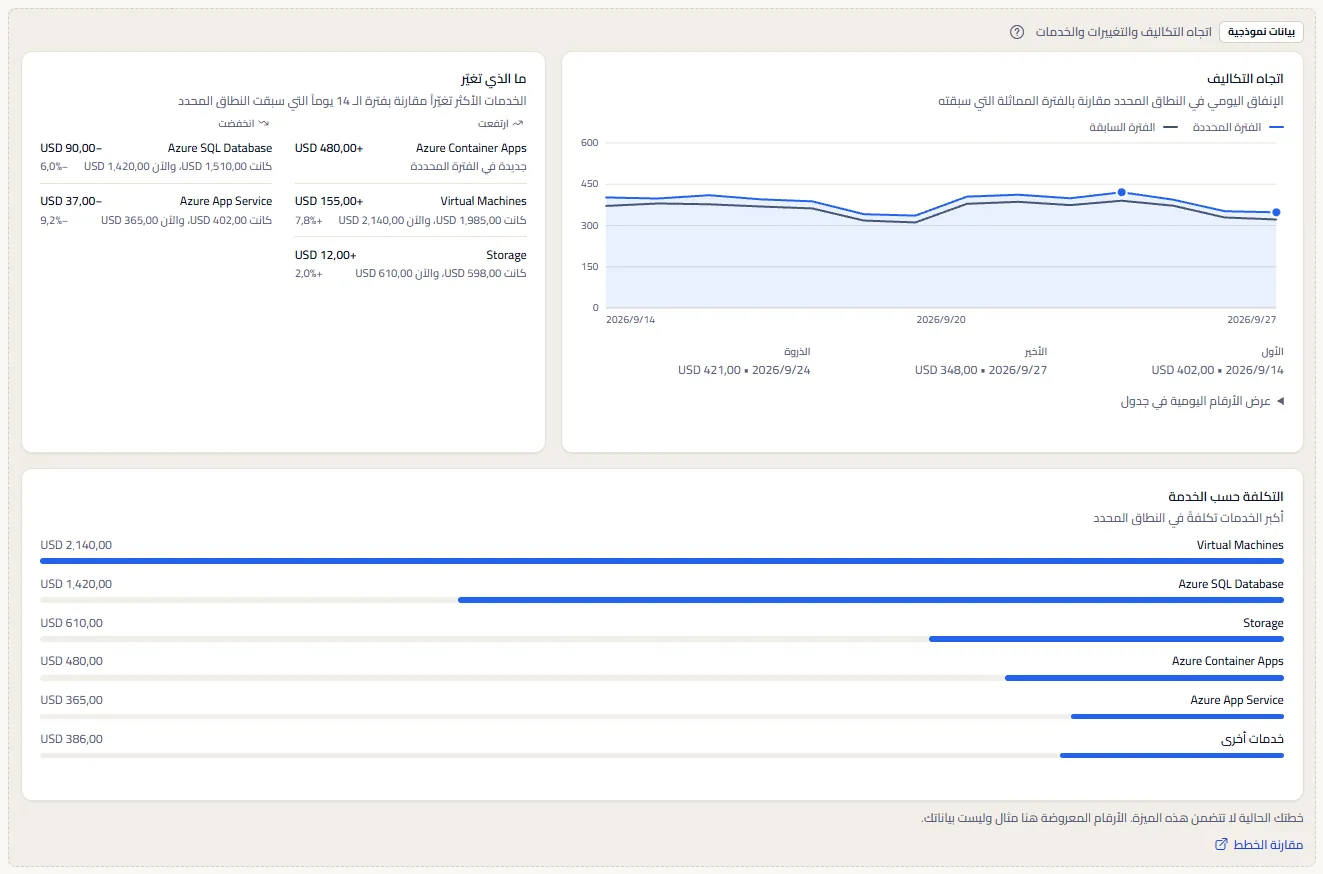Click the Virtual Machines cost bar
Viewport: 1323px width, 874px height.
tap(662, 561)
